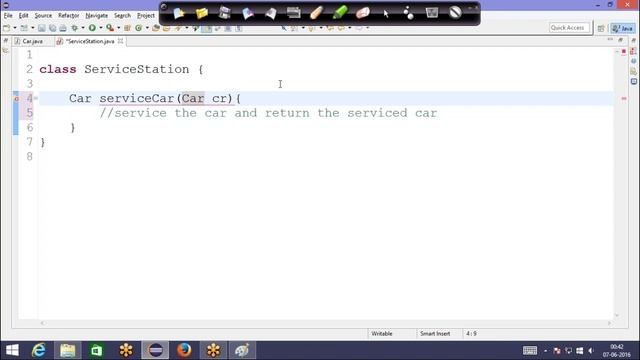This screenshot has height=360, width=640.
Task: Click the New Java package icon
Action: point(127,28)
